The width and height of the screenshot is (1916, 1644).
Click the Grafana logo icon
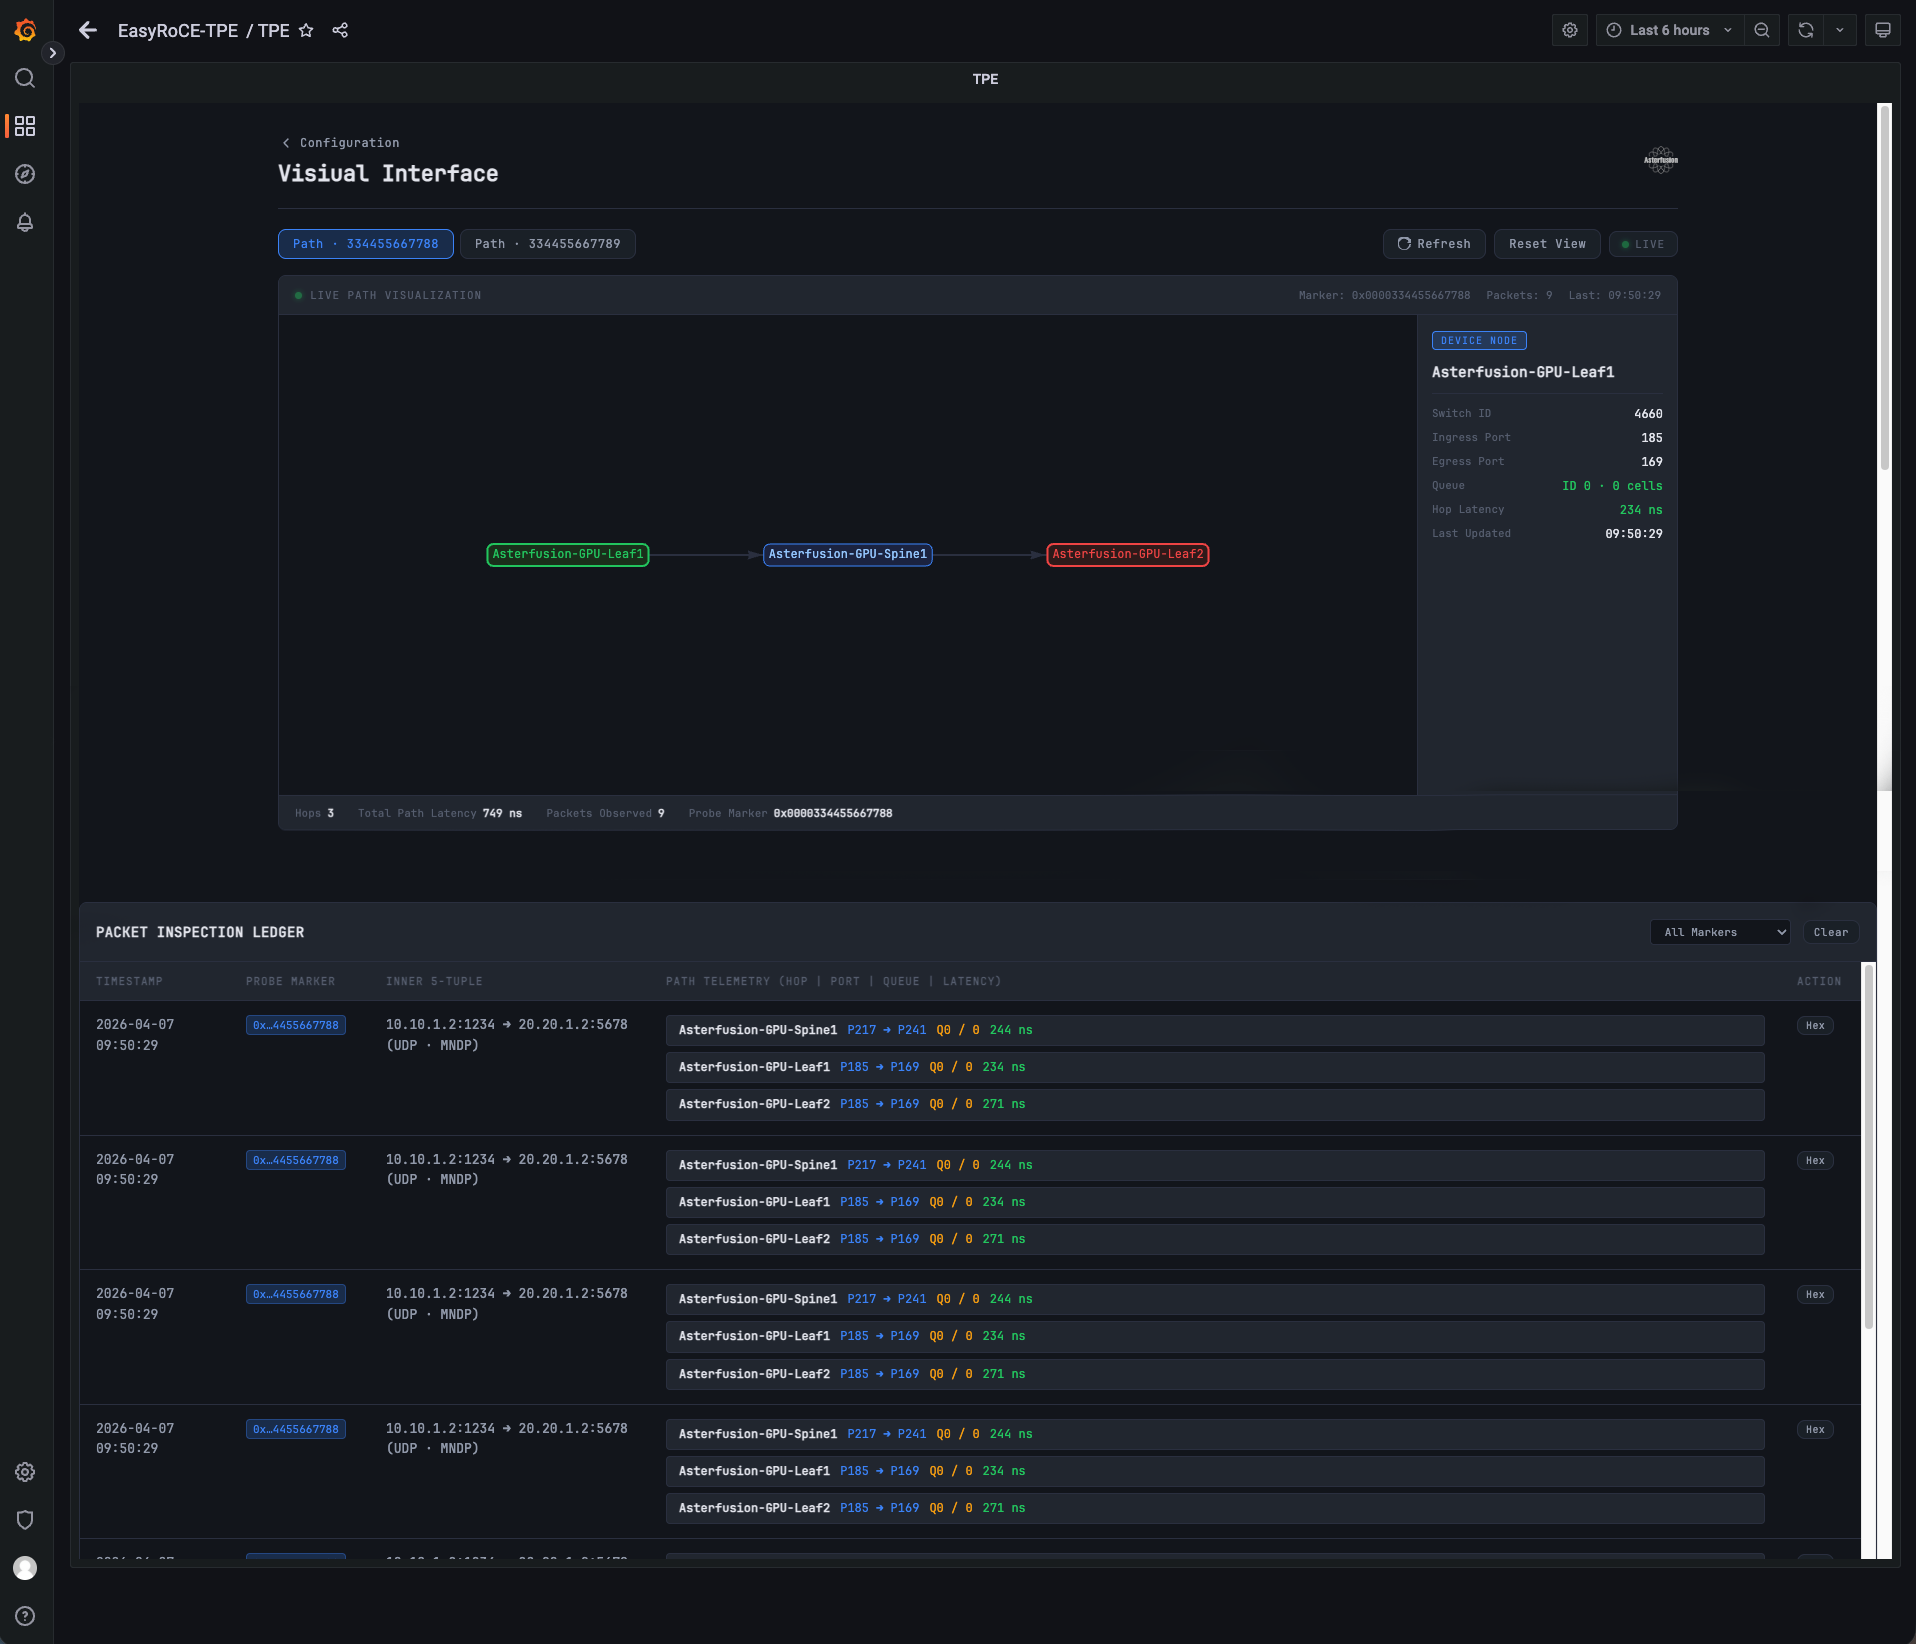tap(26, 30)
